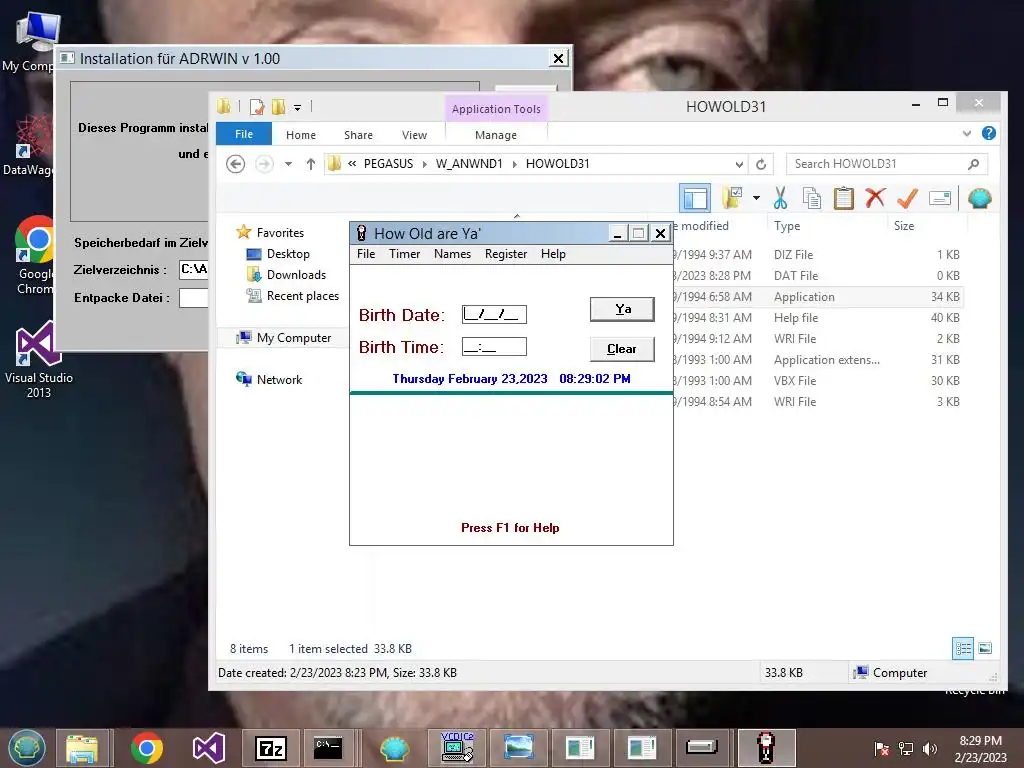Expand the ribbon chevron near Help icon
This screenshot has width=1024, height=768.
click(967, 133)
